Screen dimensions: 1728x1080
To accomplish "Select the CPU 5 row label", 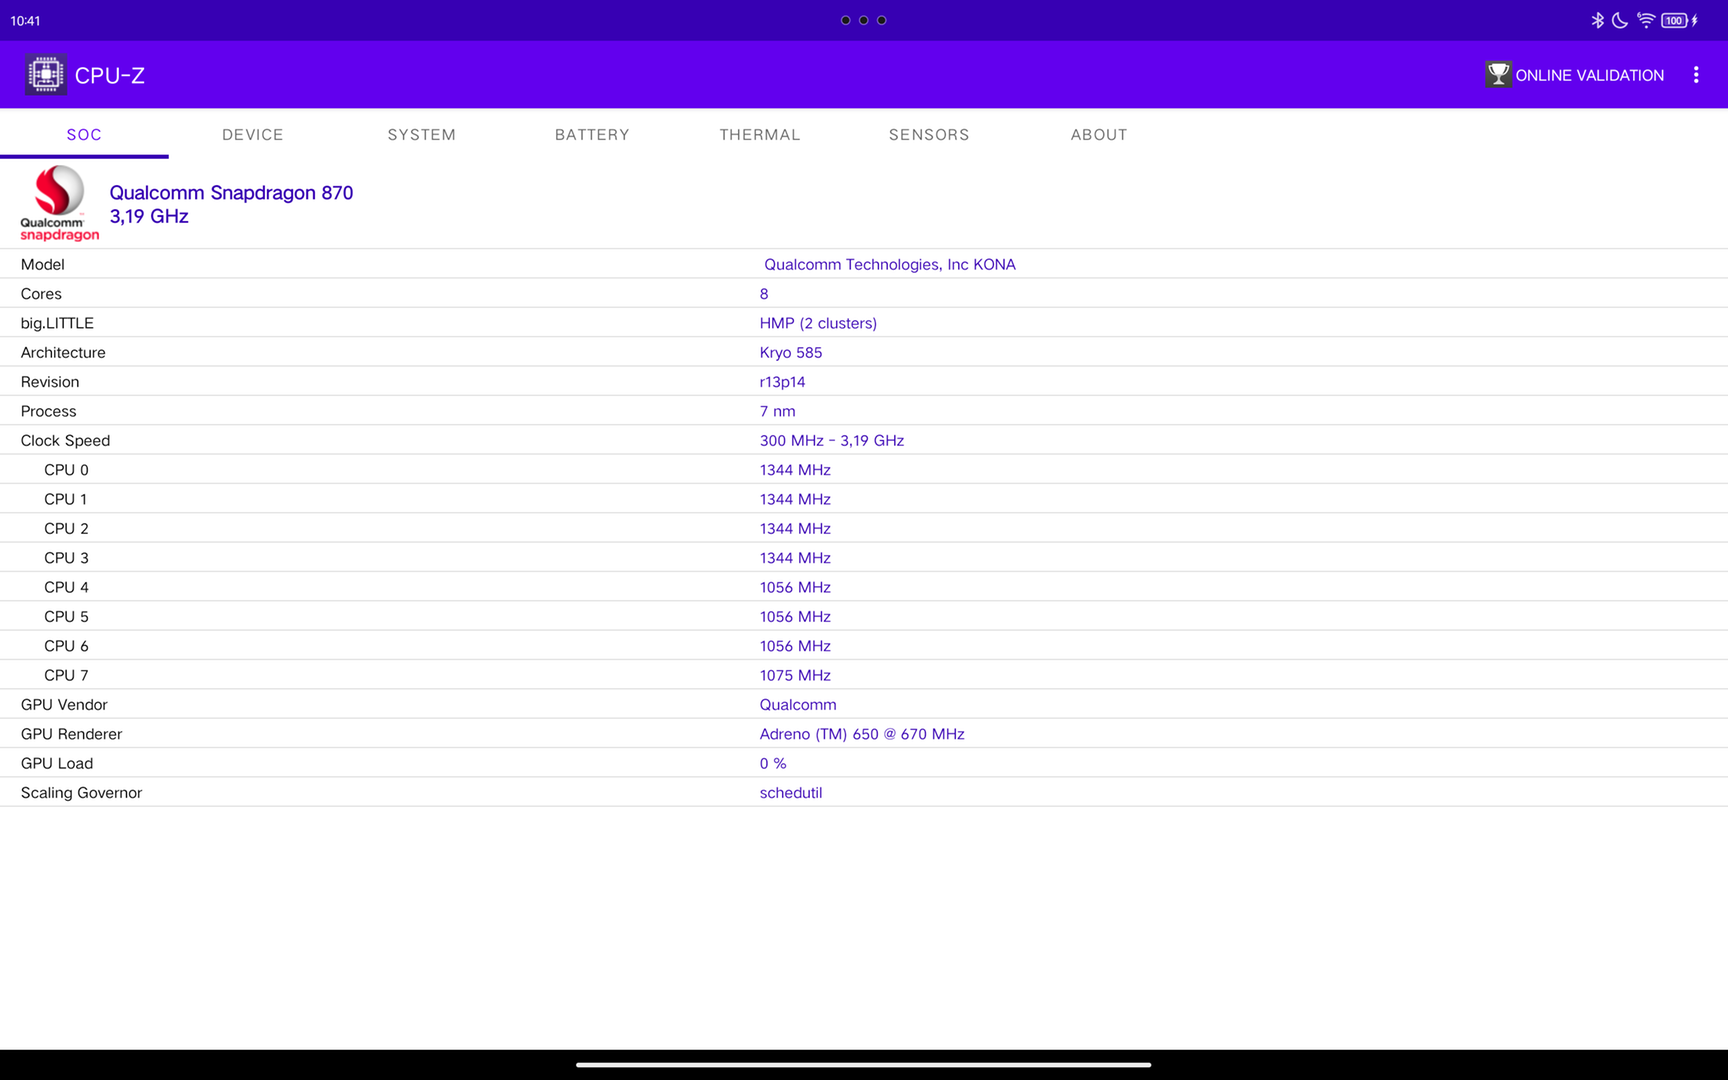I will click(x=66, y=616).
